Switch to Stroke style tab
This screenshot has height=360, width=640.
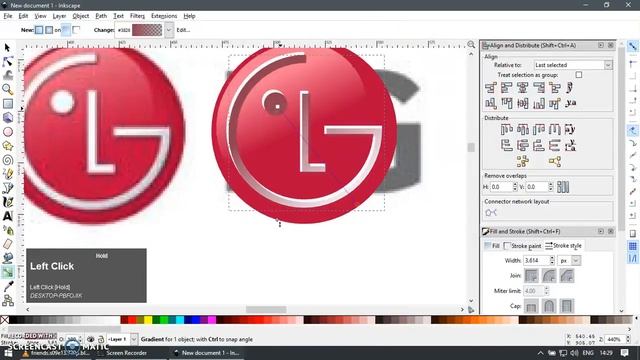click(x=563, y=246)
